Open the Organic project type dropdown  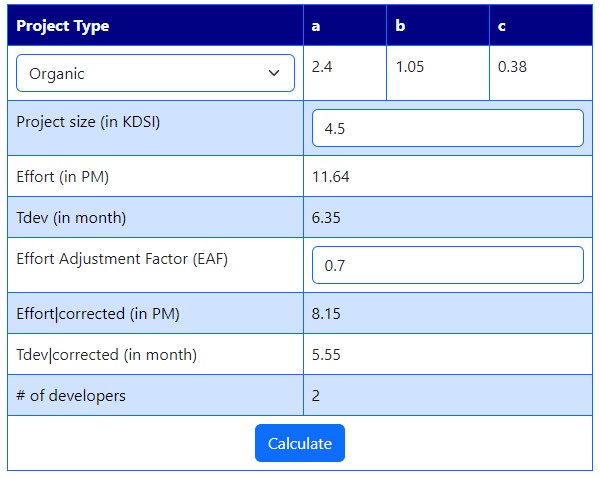155,73
